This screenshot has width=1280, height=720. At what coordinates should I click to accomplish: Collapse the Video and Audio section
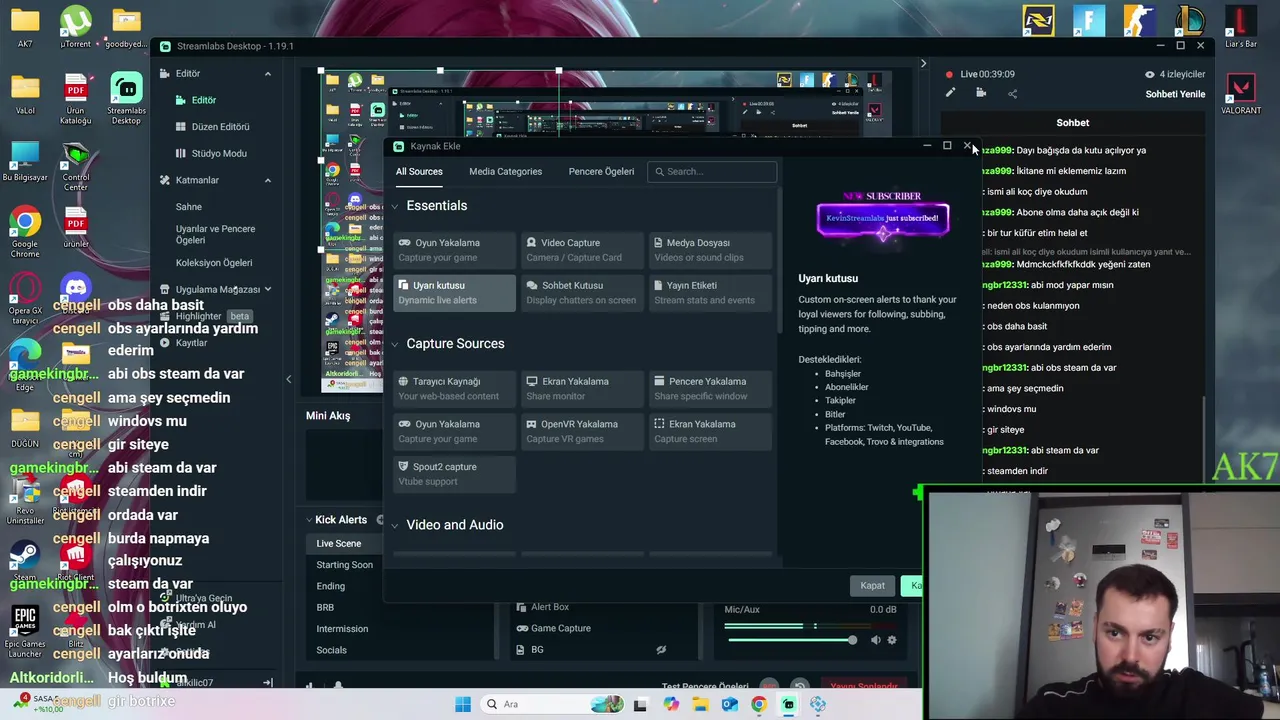pyautogui.click(x=395, y=525)
